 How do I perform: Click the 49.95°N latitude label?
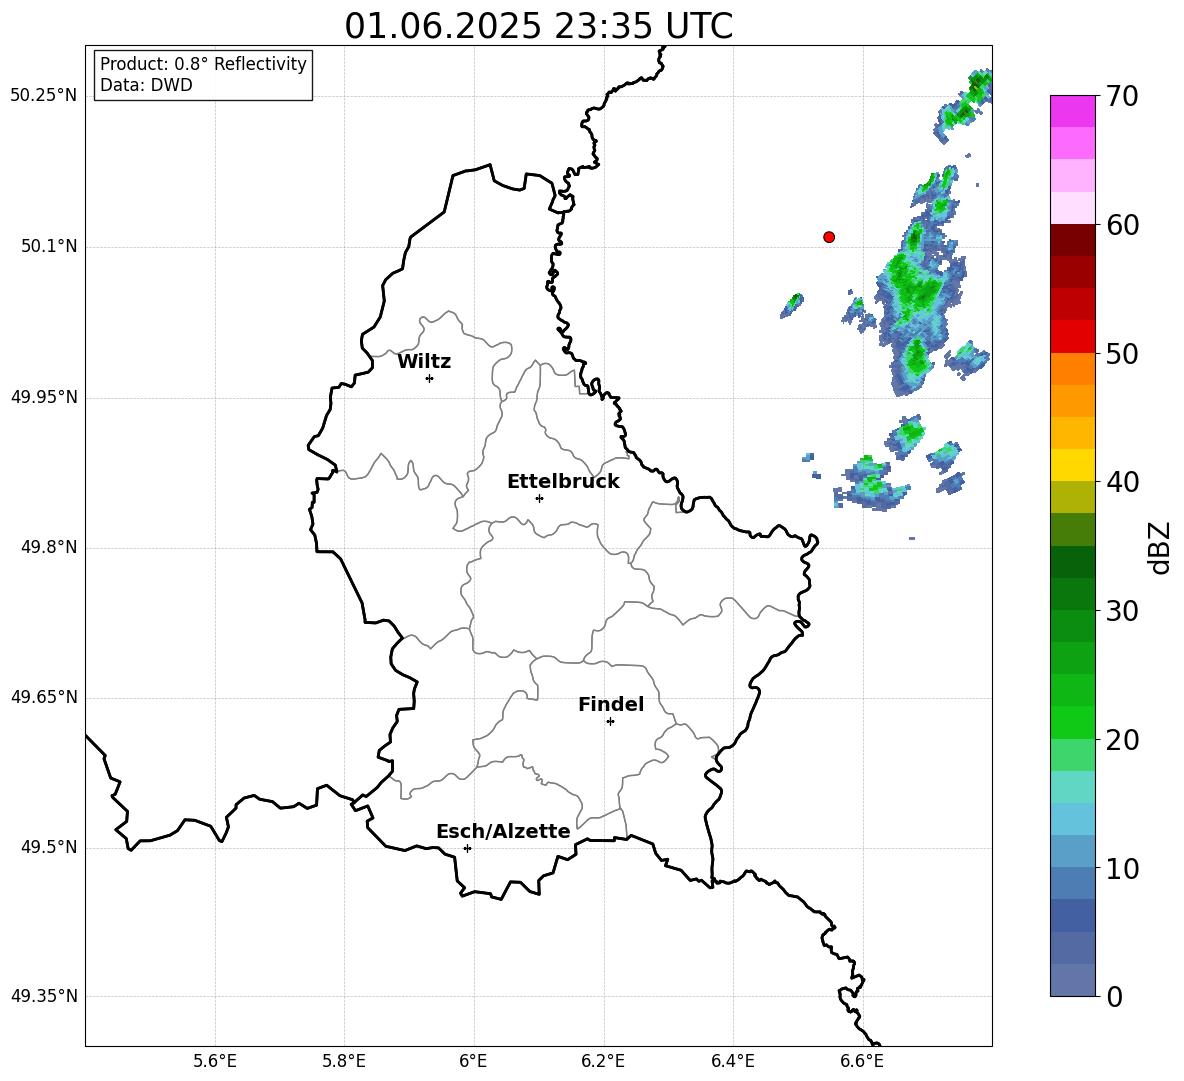(44, 397)
